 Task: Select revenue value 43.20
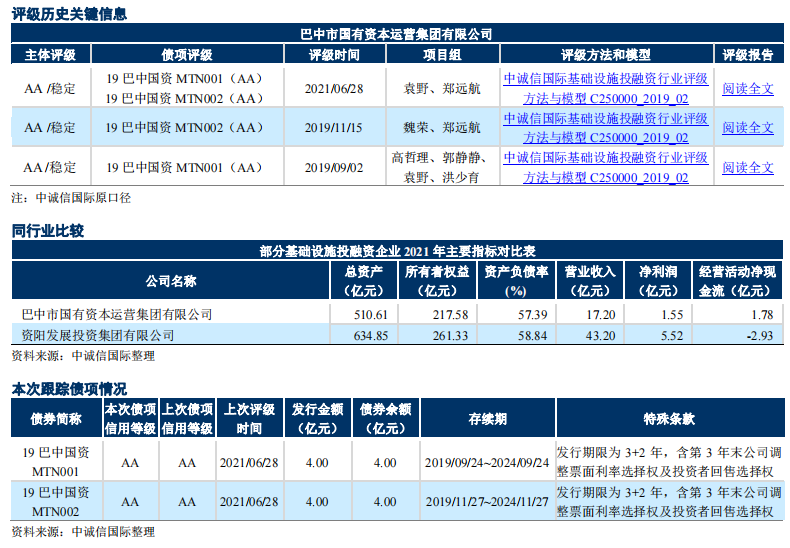click(601, 336)
